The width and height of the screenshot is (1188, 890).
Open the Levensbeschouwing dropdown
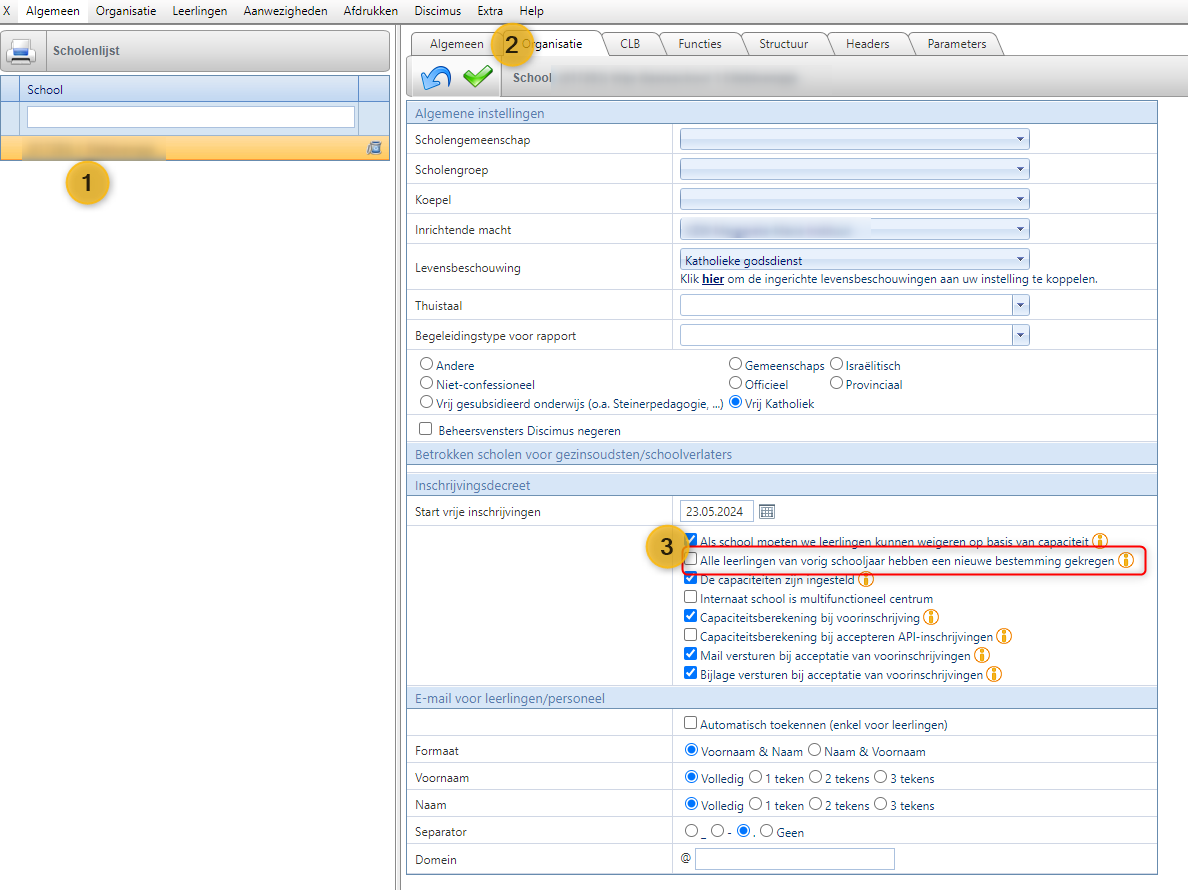click(x=1019, y=260)
